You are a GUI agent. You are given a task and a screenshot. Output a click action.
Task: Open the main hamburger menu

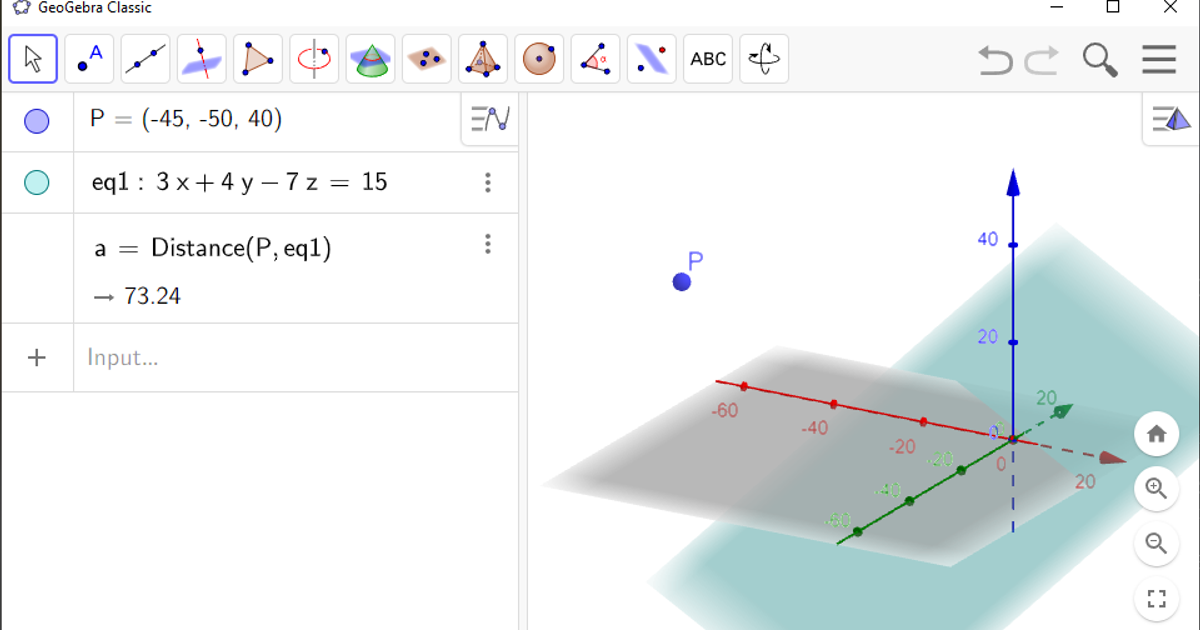click(1158, 59)
